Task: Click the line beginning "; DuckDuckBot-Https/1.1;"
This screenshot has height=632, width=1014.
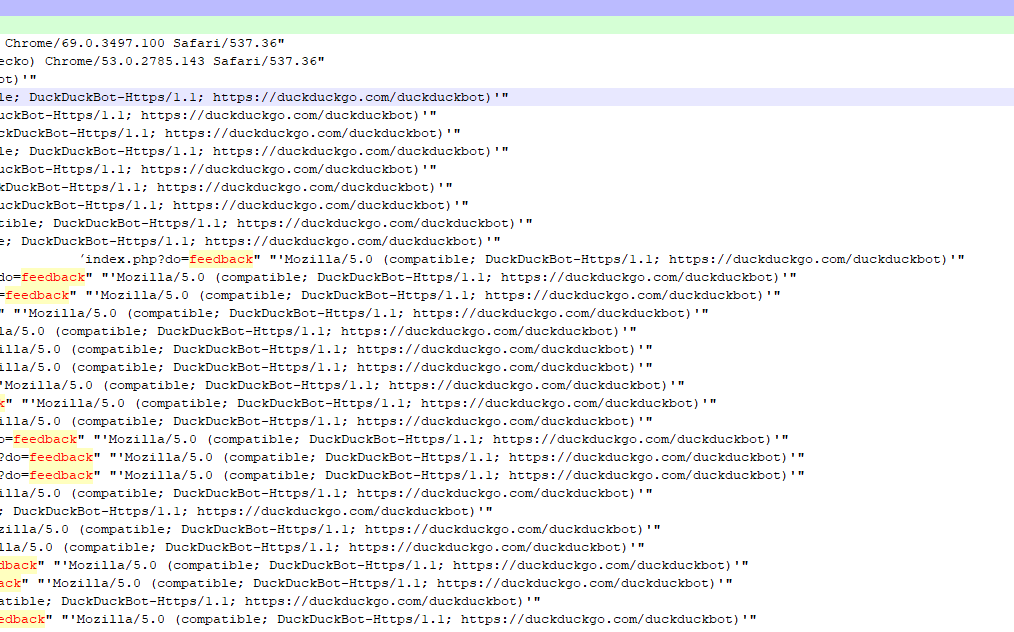Action: [x=246, y=511]
